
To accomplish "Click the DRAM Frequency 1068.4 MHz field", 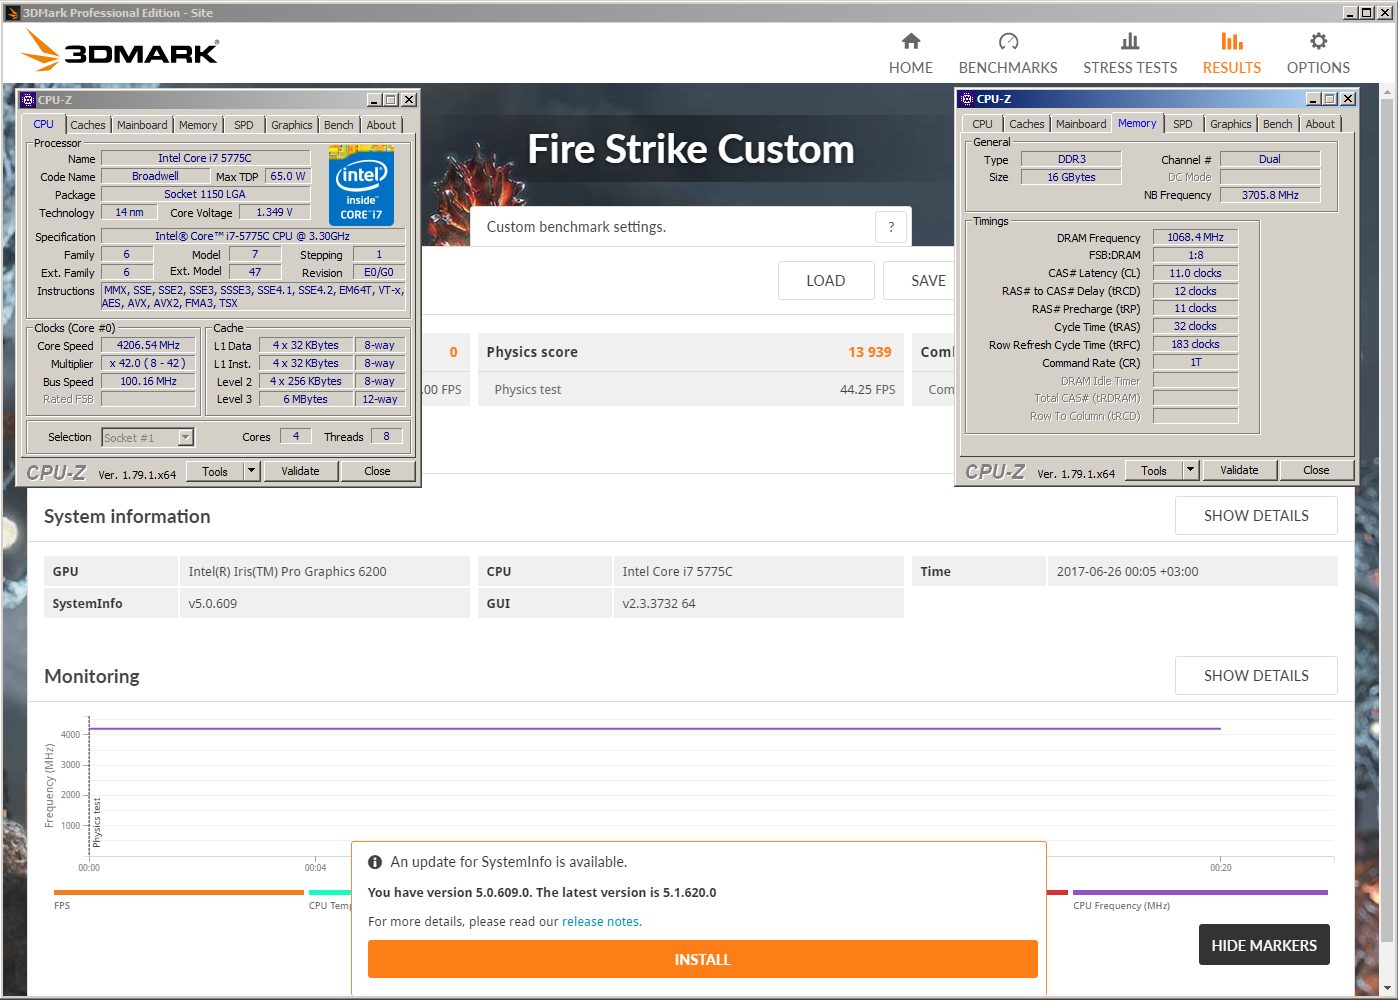I will click(1195, 237).
